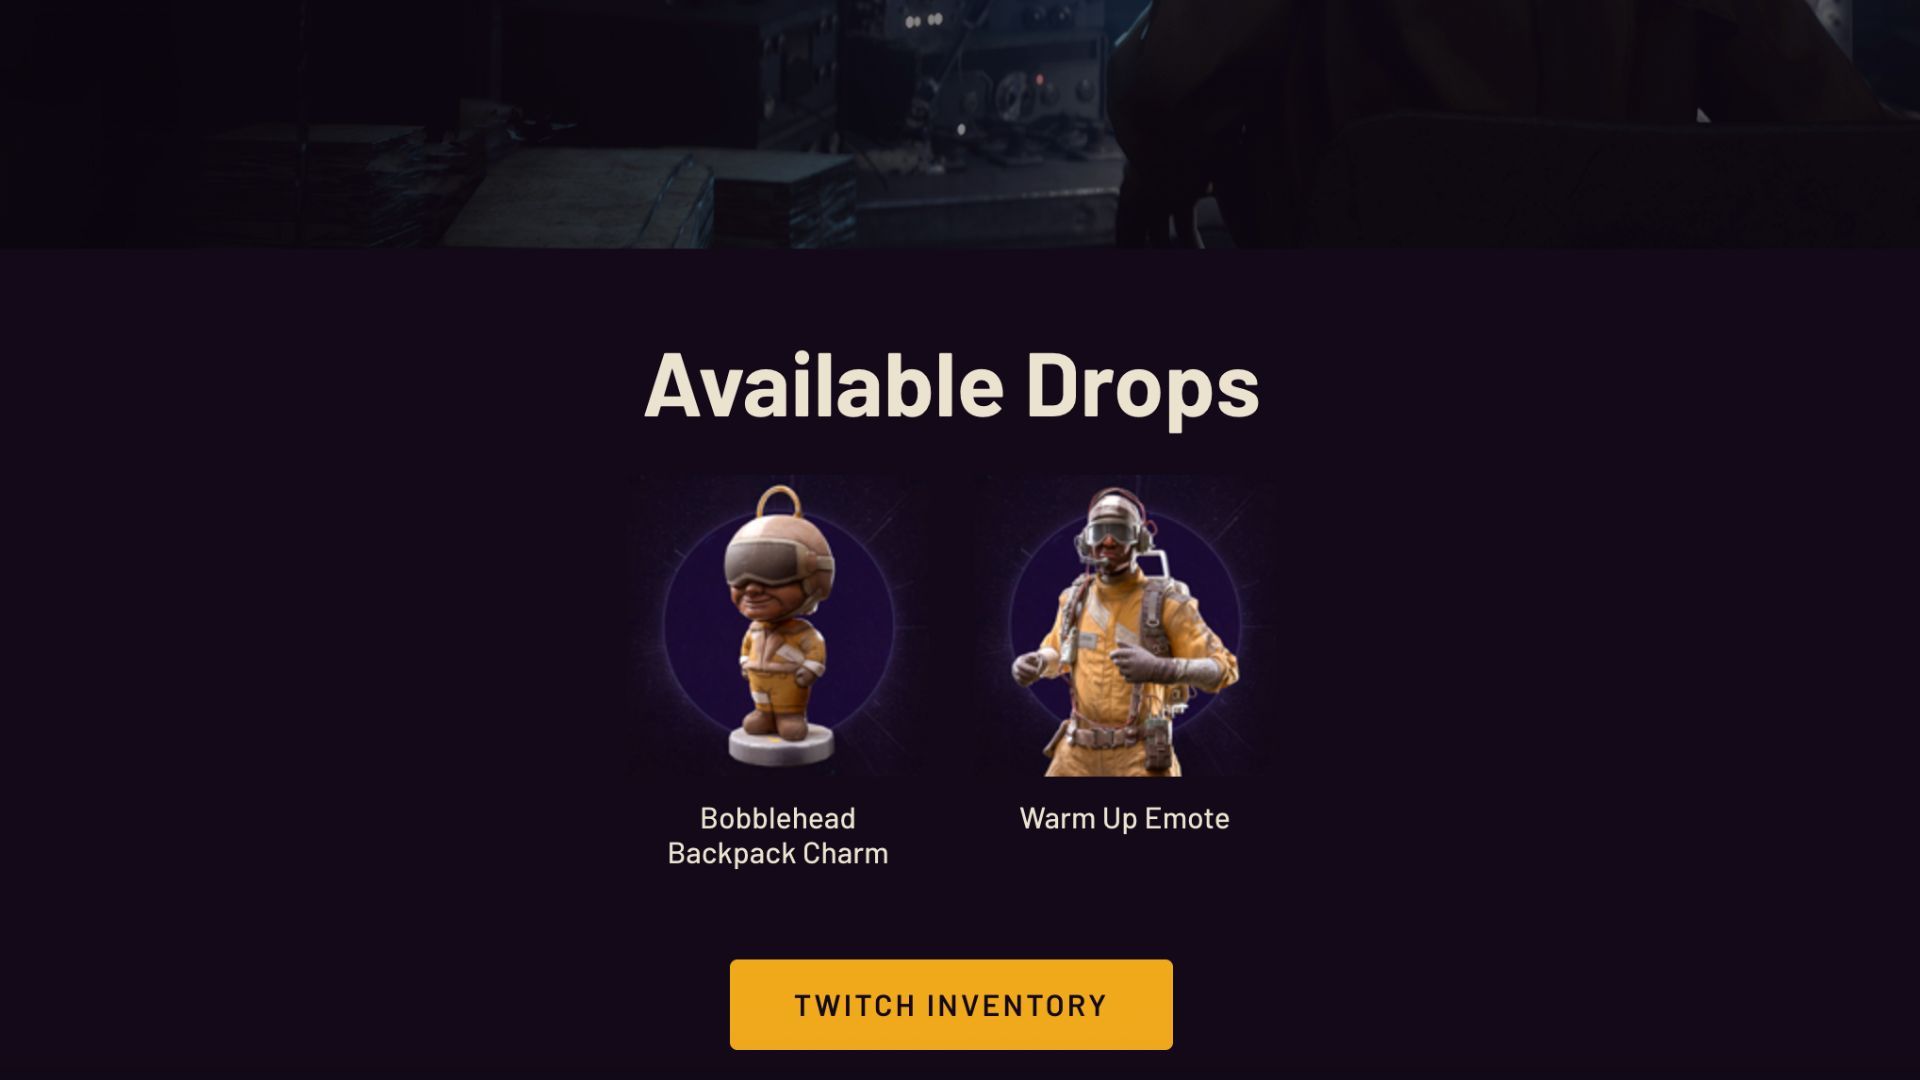The image size is (1920, 1080).
Task: Click the word Backpack in charm label
Action: (732, 854)
